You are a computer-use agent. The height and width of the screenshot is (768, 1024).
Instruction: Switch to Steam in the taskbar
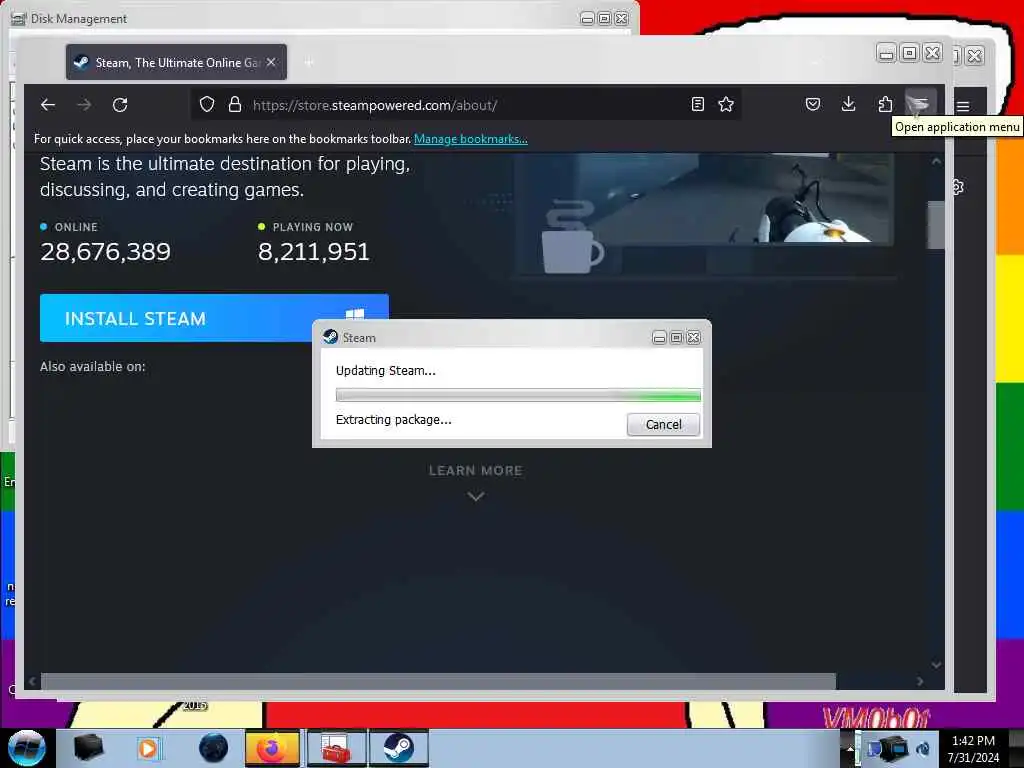click(x=399, y=748)
